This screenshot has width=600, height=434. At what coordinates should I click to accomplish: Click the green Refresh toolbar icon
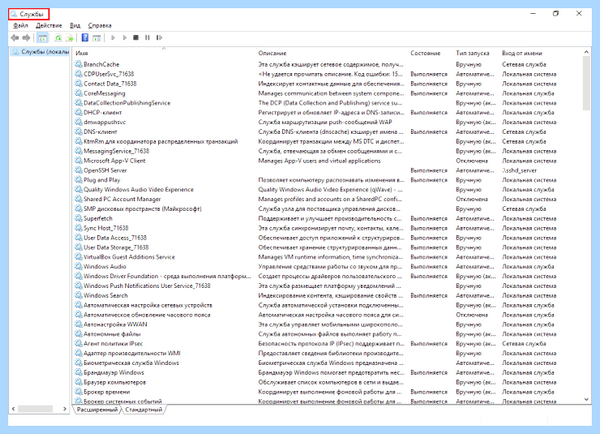tap(58, 38)
